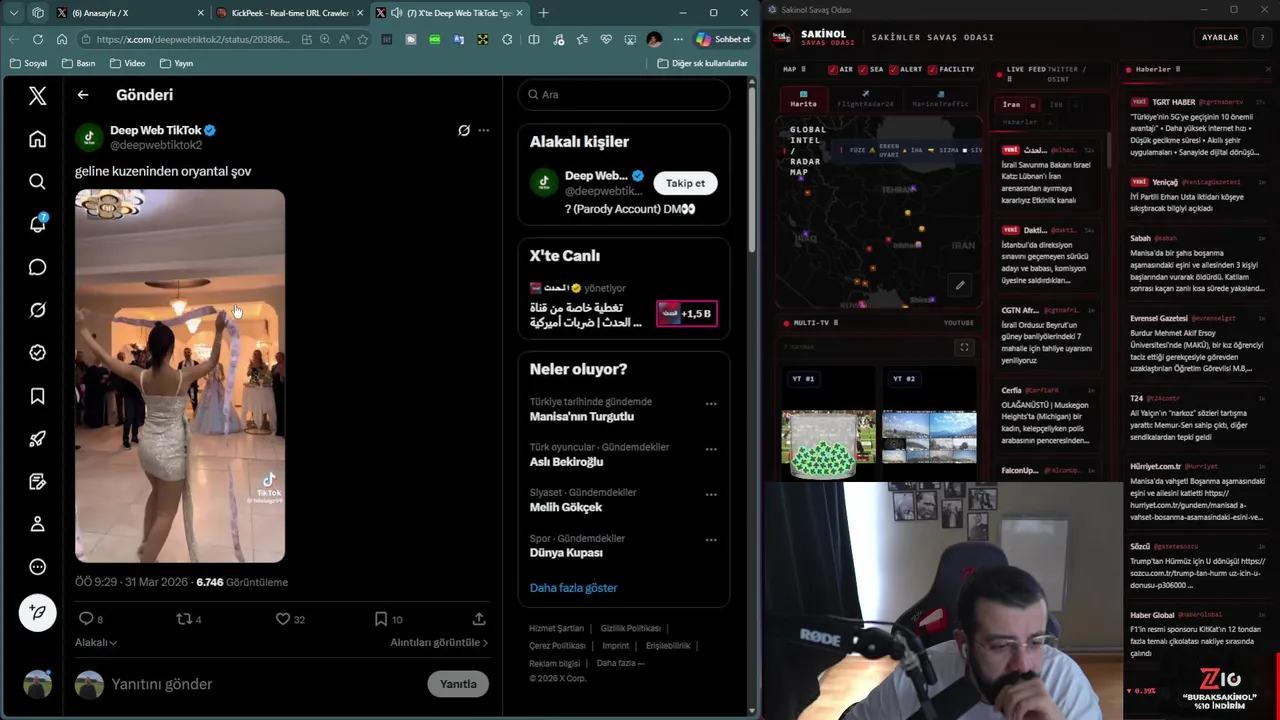
Task: Open Diğer sık kullanılanlar bookmarks folder
Action: [702, 63]
